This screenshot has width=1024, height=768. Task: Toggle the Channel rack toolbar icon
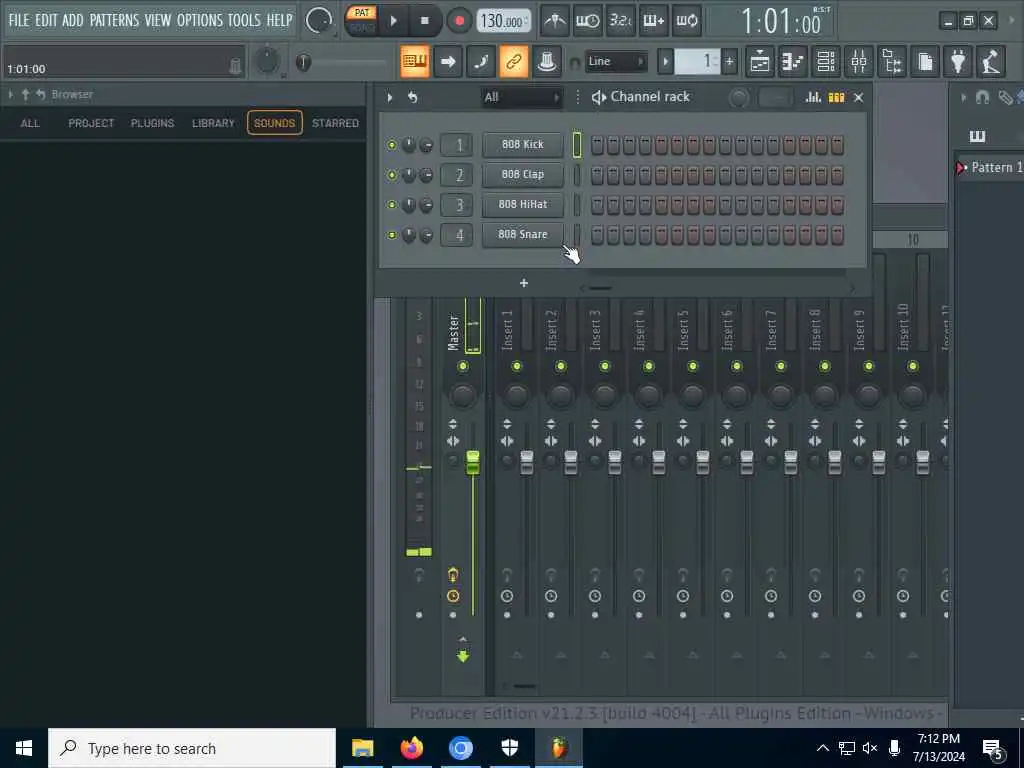click(x=826, y=62)
